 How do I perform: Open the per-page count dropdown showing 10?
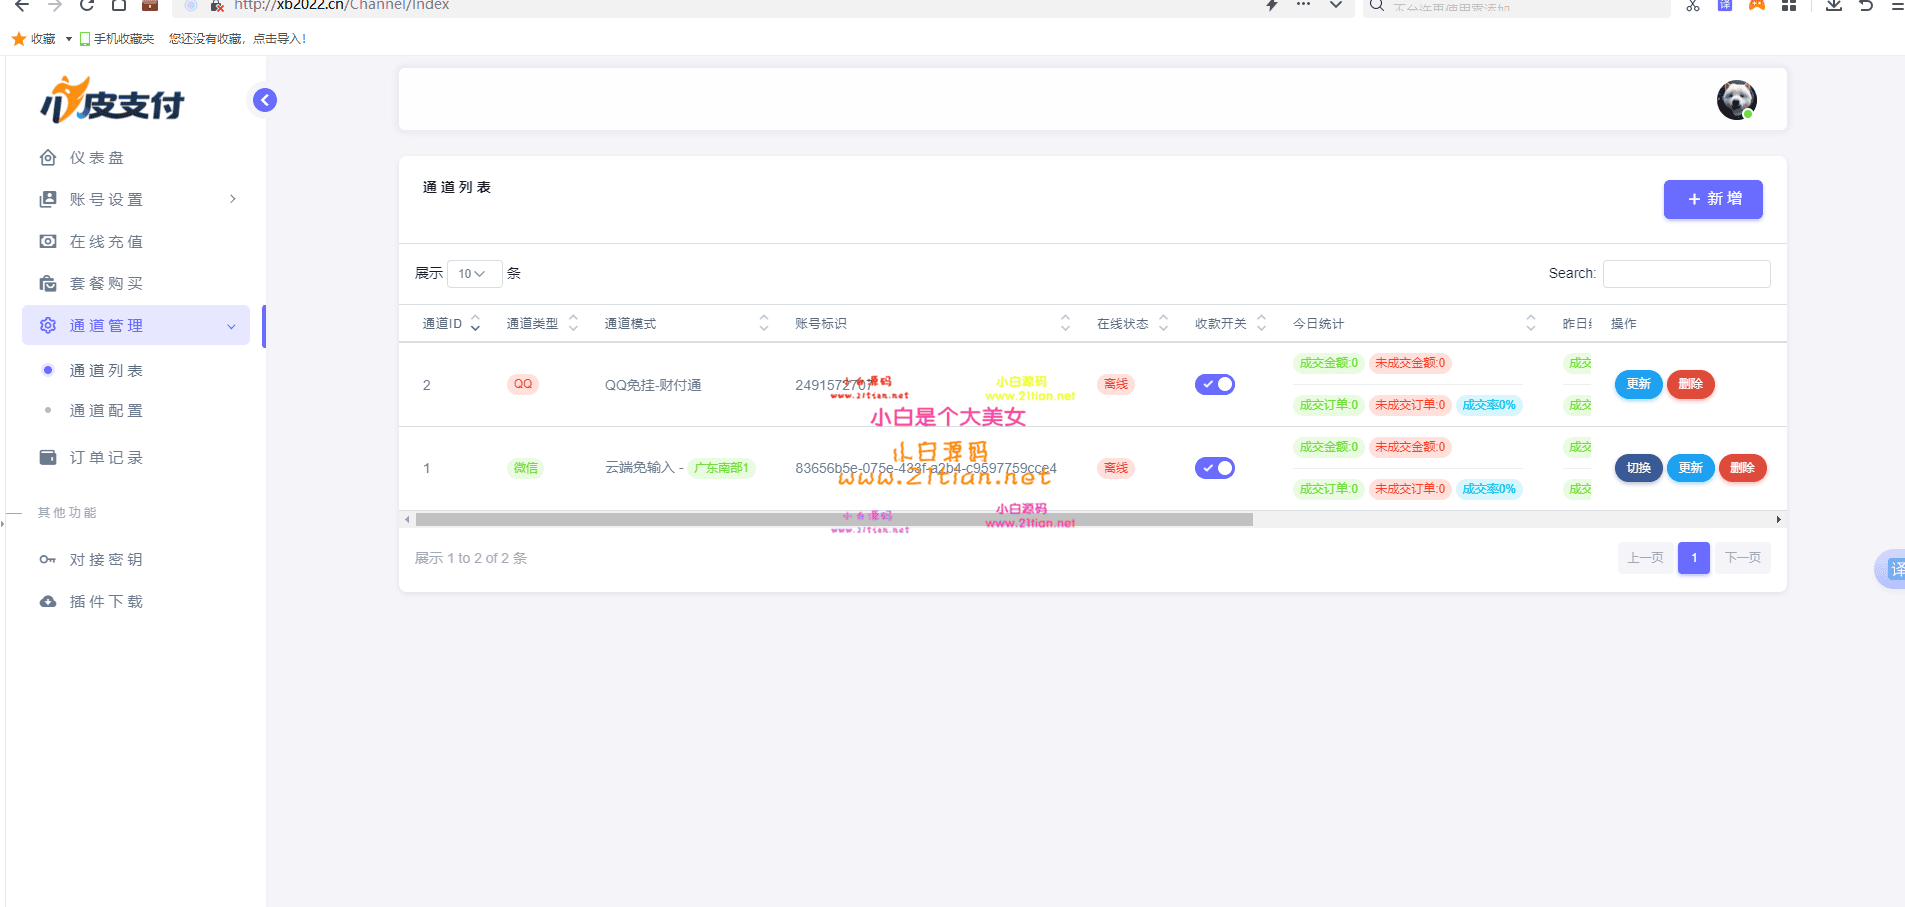[474, 273]
